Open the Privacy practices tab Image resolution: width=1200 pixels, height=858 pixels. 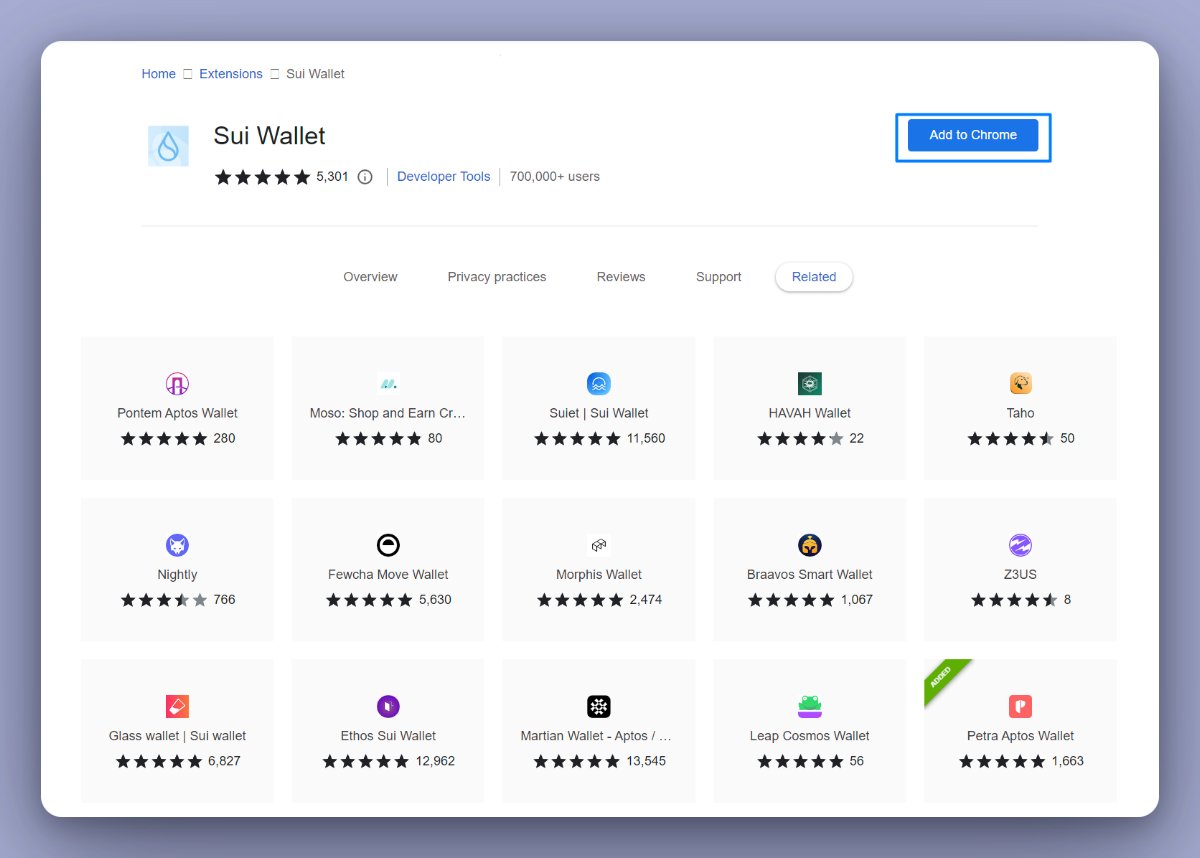497,277
